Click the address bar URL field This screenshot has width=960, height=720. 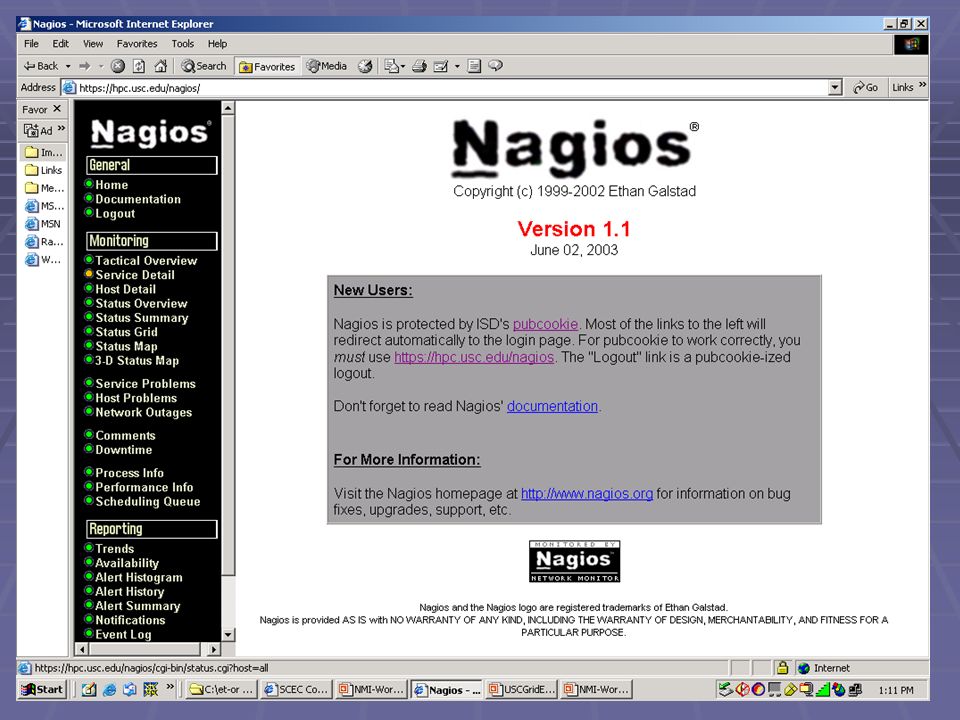click(x=450, y=88)
